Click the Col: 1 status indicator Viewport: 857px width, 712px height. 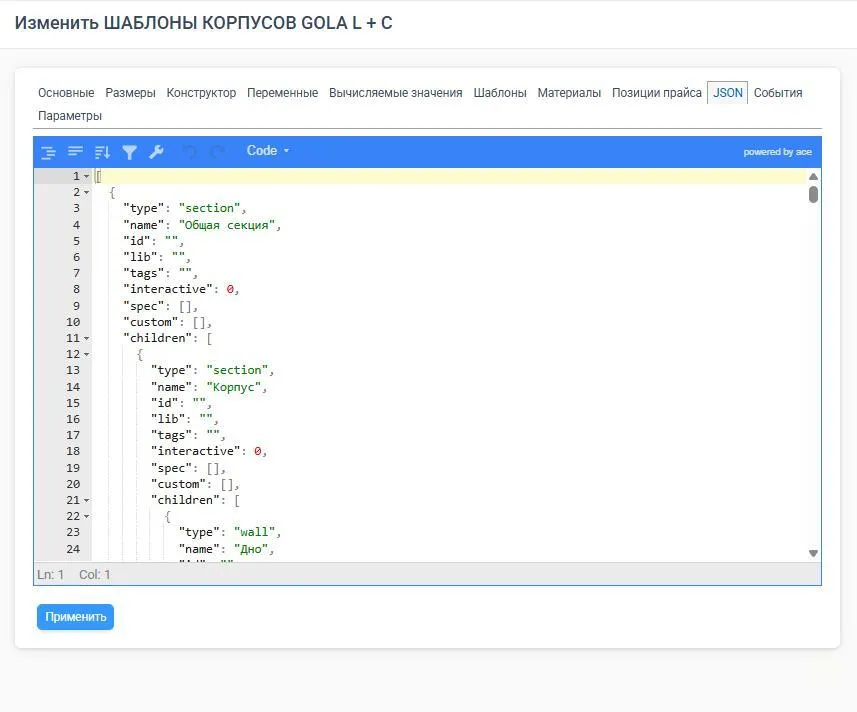(95, 575)
